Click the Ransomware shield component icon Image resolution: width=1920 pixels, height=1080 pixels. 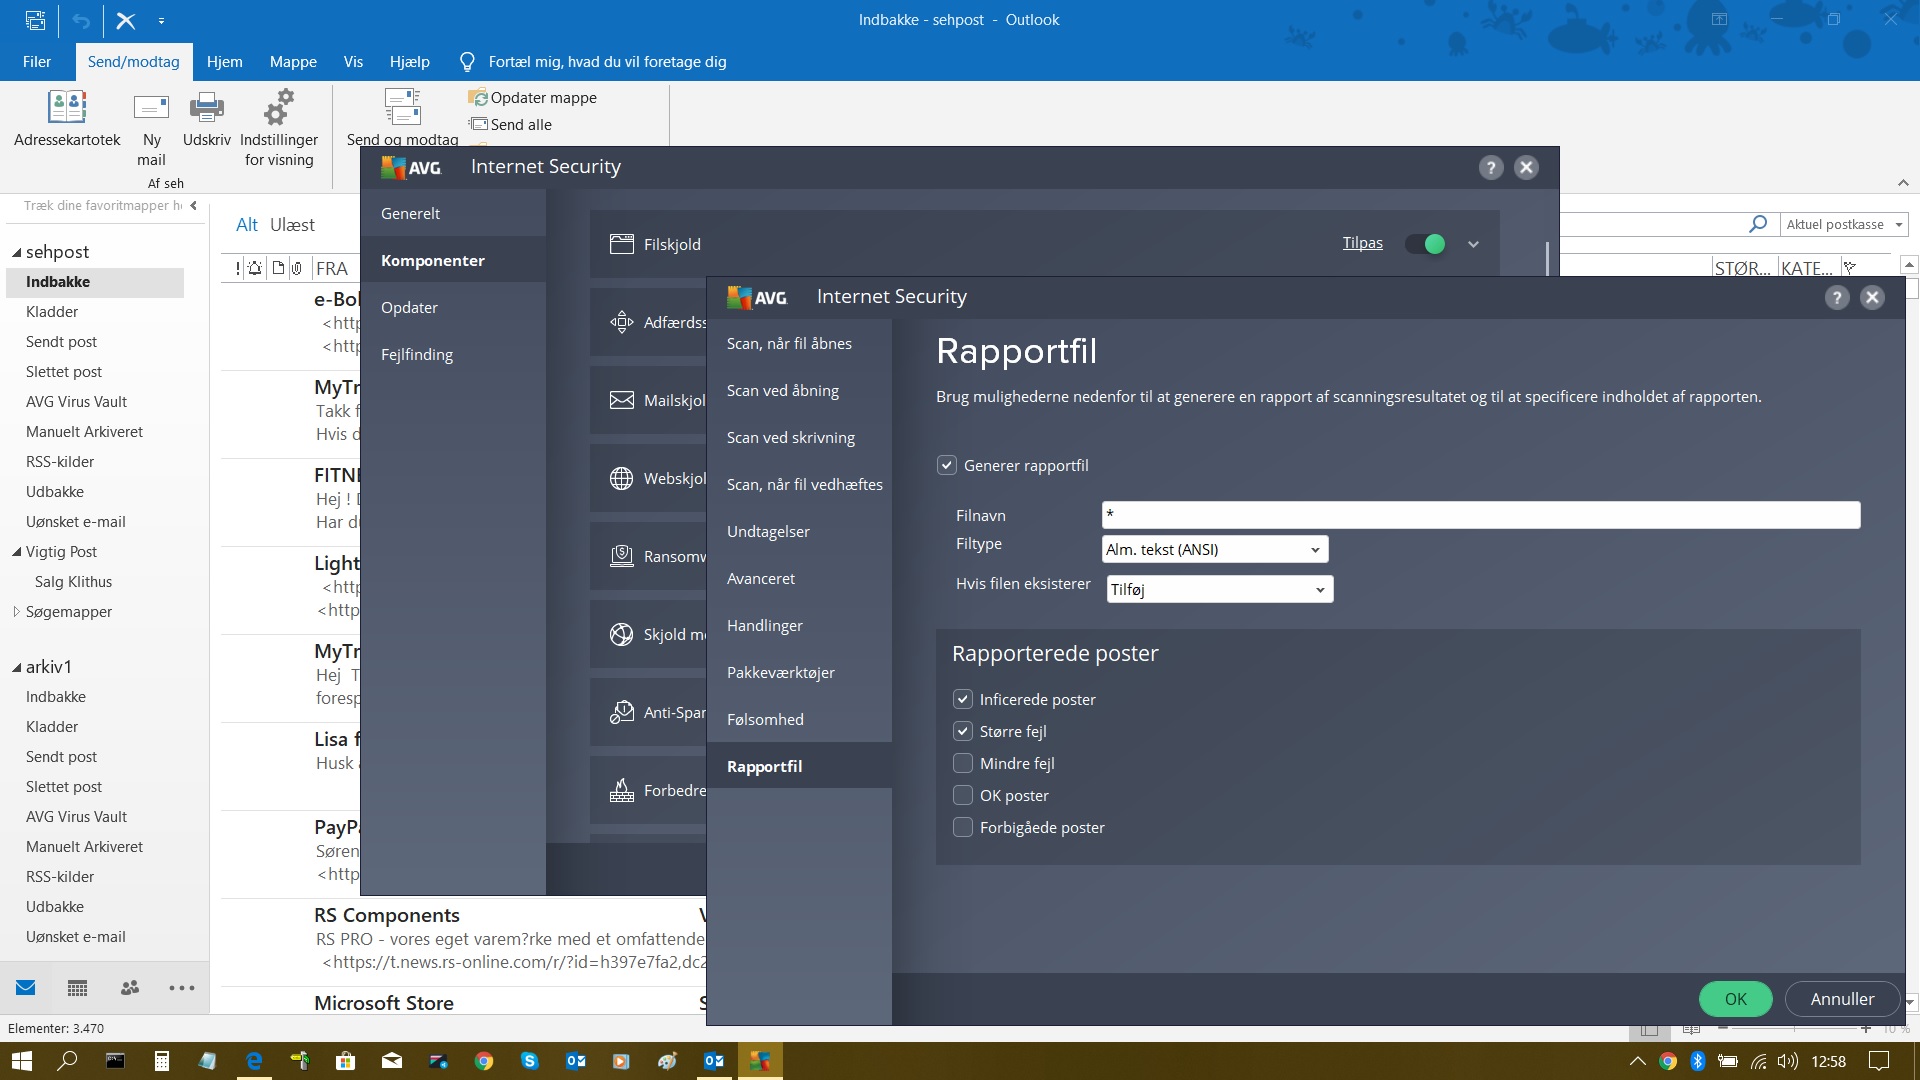(x=622, y=556)
